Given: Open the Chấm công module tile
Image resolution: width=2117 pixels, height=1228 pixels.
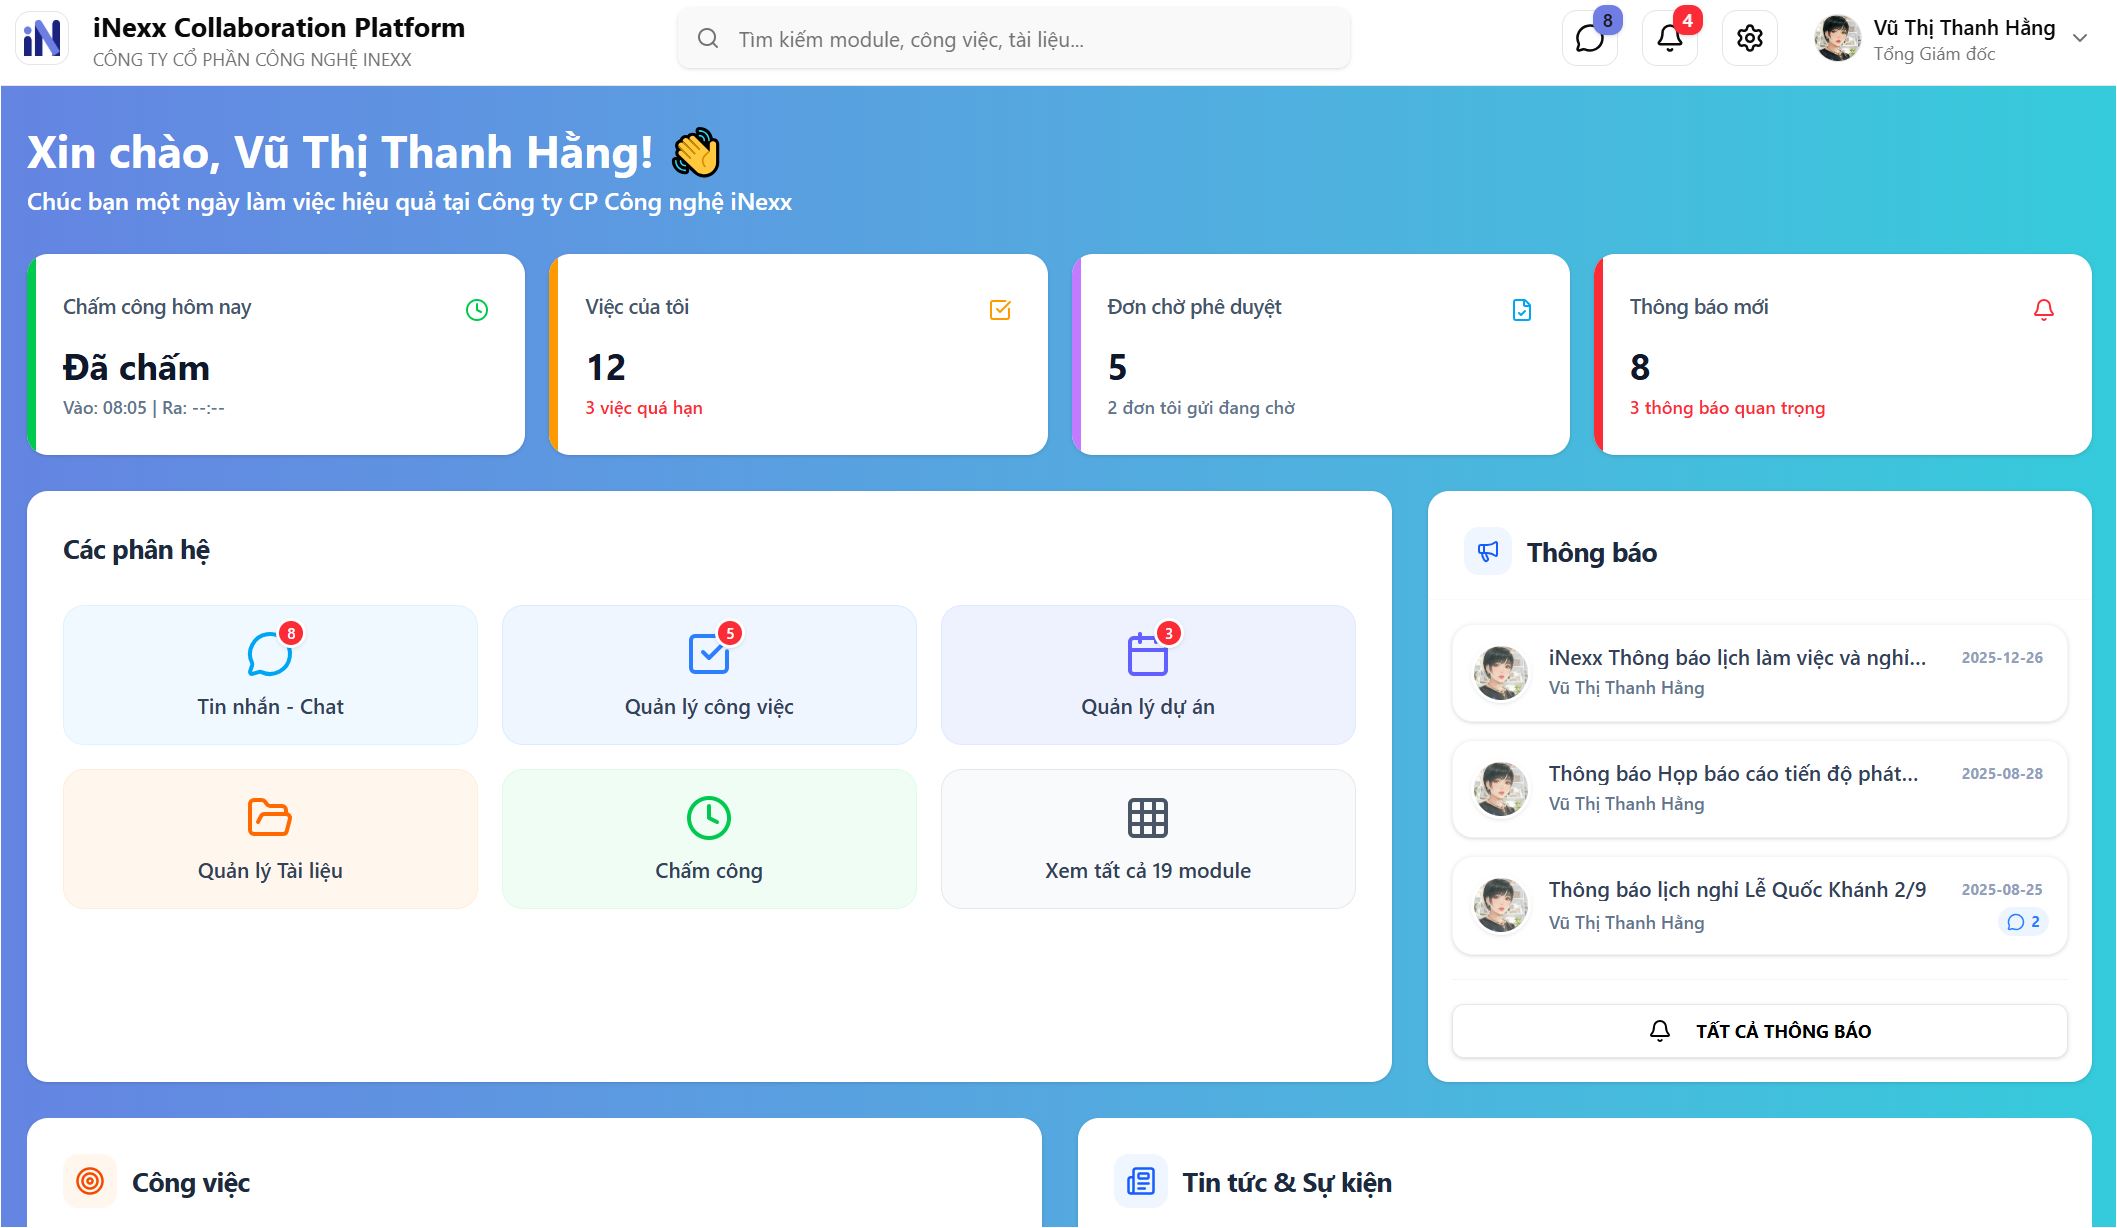Looking at the screenshot, I should [x=709, y=839].
